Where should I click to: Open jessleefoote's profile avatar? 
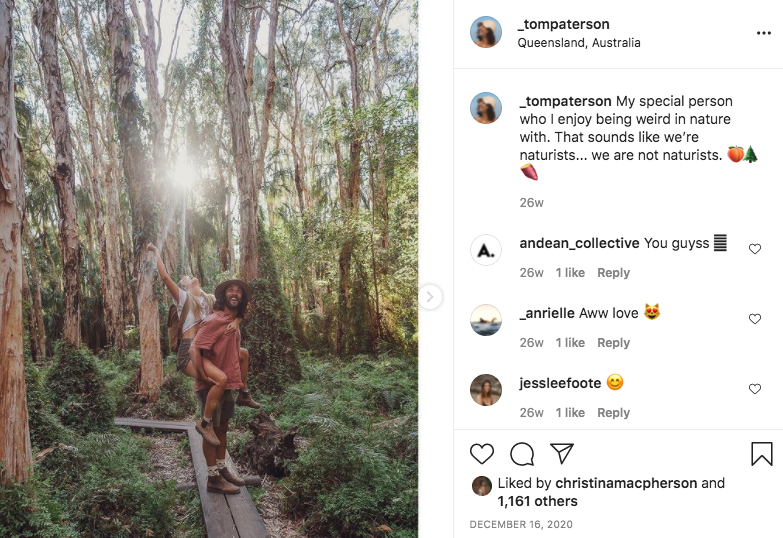(486, 389)
